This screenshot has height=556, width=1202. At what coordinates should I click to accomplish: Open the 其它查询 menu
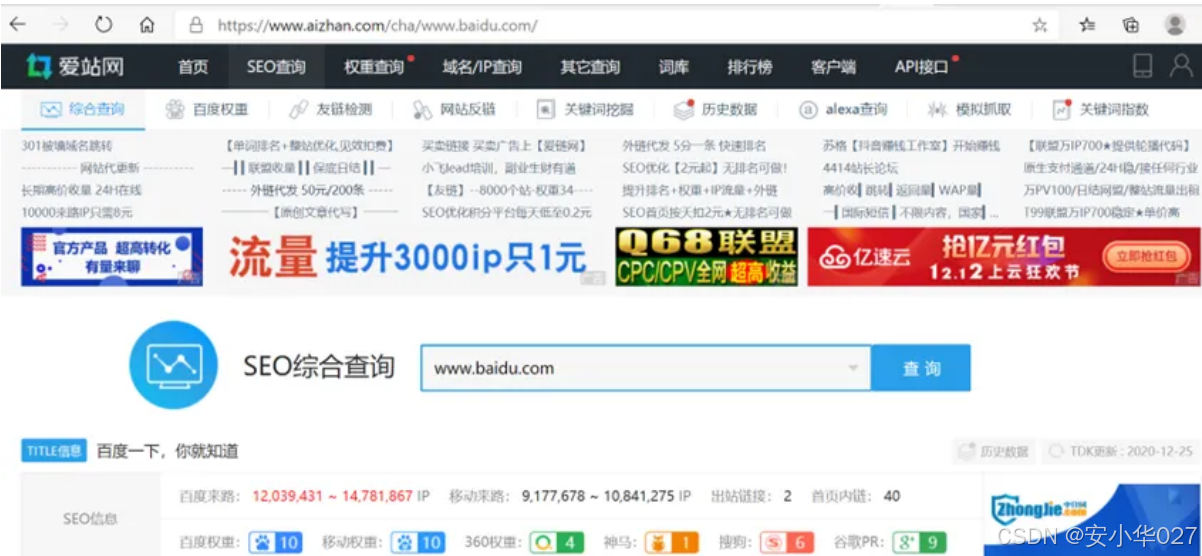pos(590,67)
